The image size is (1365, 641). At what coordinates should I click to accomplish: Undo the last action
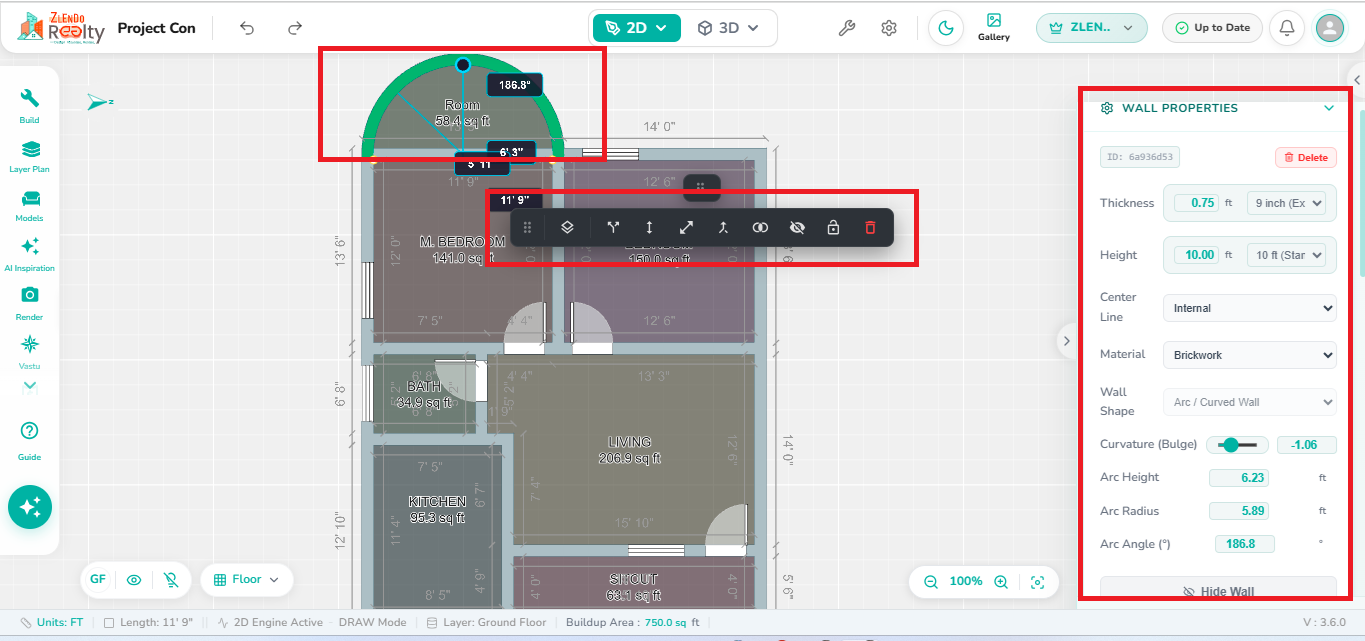[x=247, y=28]
